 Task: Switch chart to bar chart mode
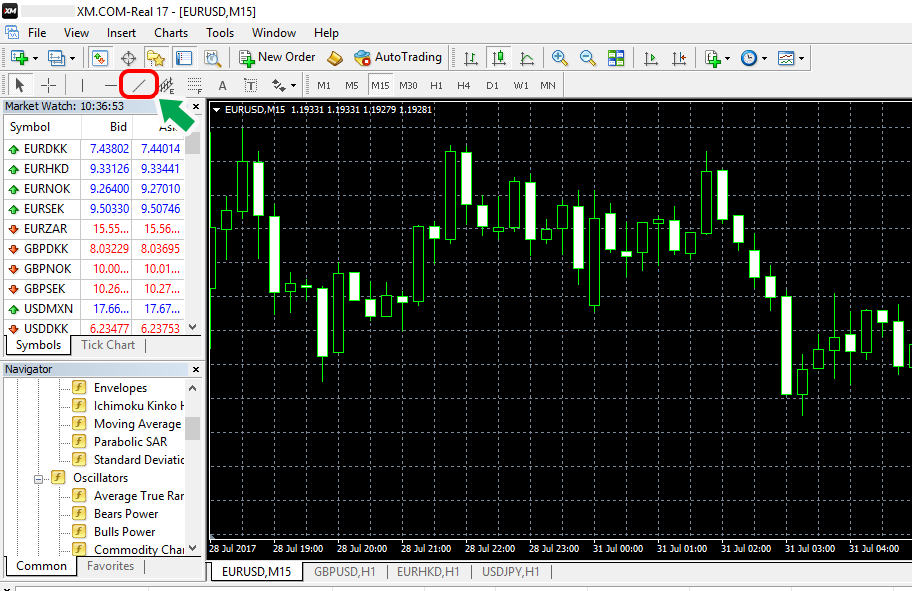[471, 58]
